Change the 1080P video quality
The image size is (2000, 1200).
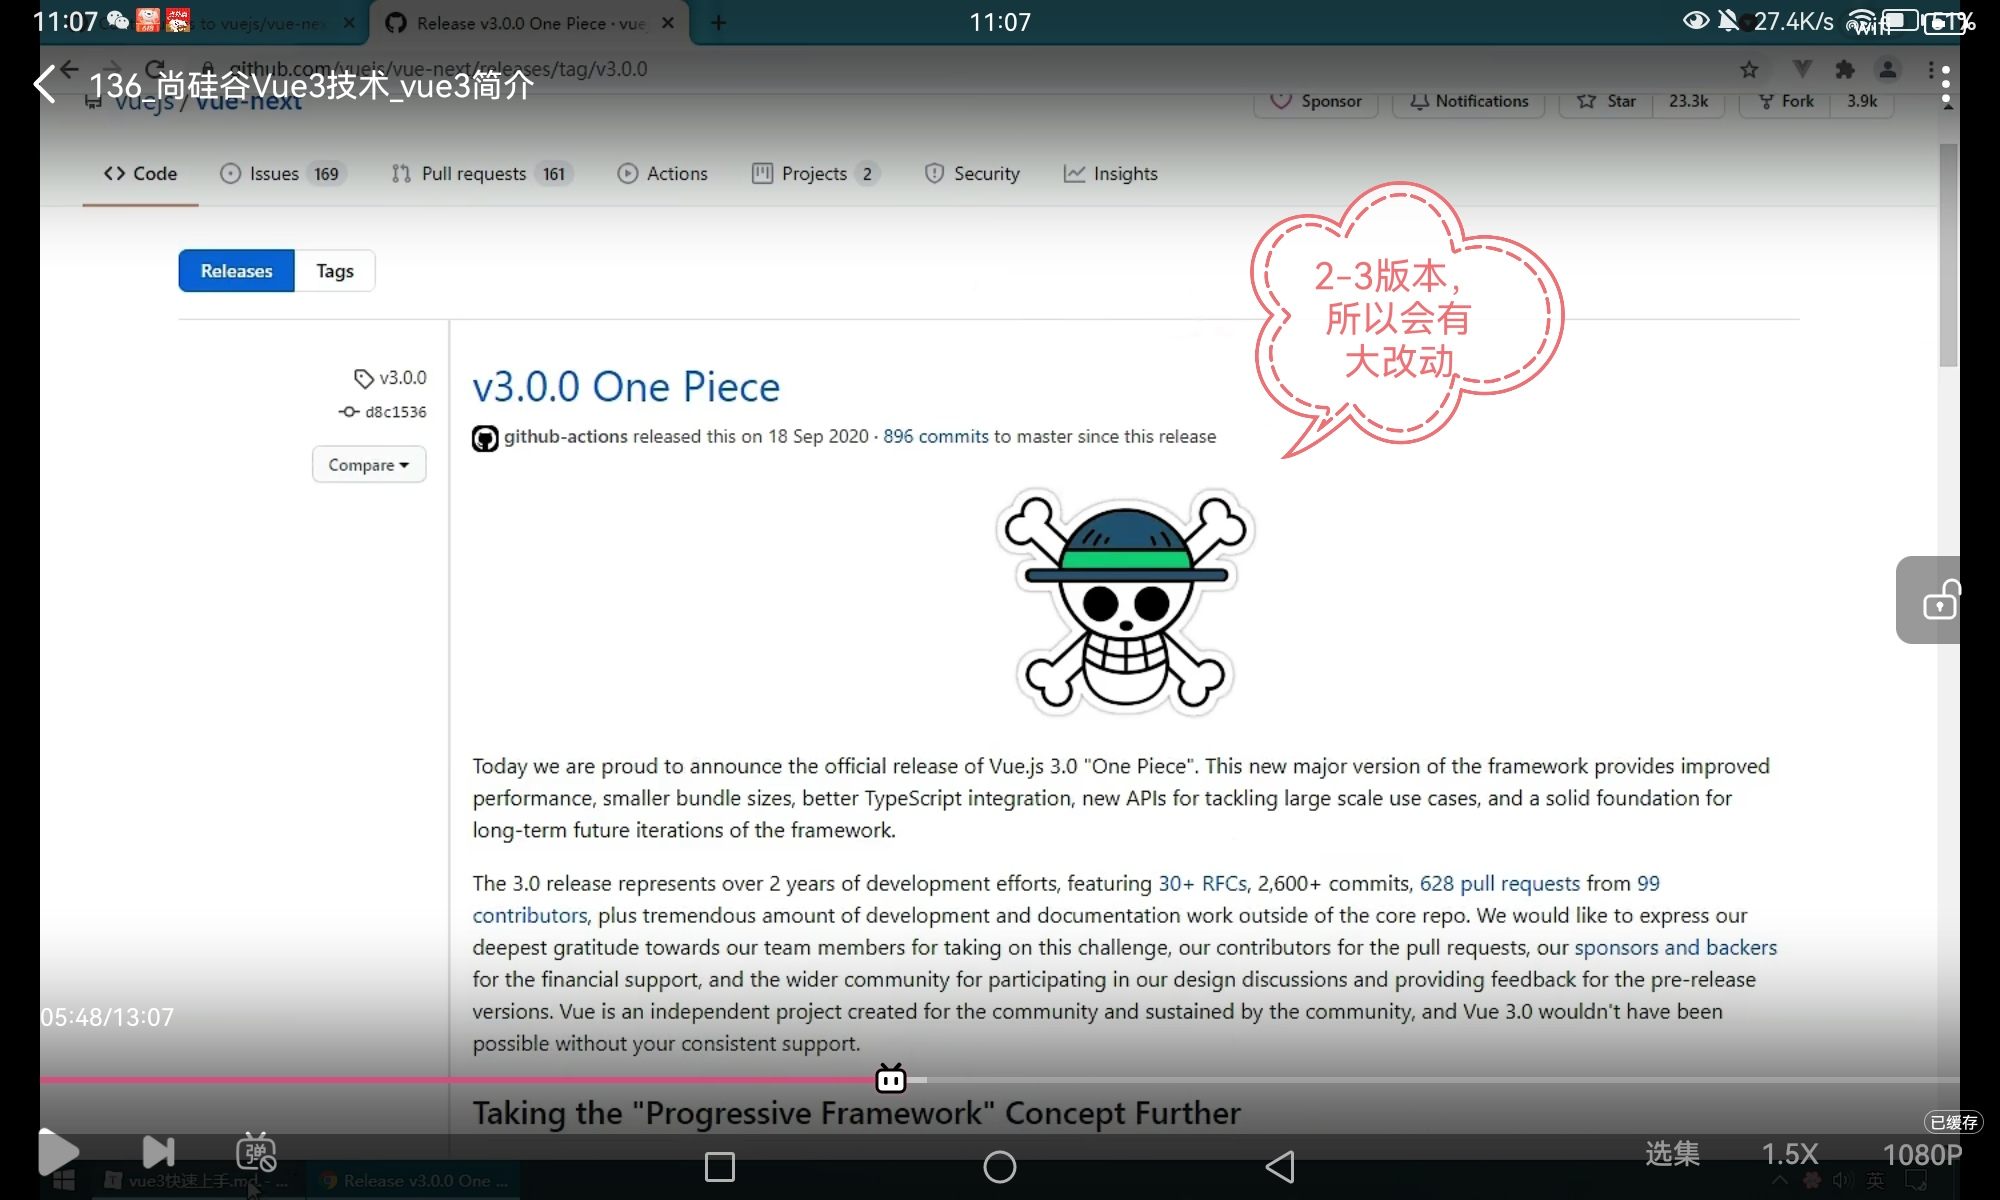tap(1921, 1154)
